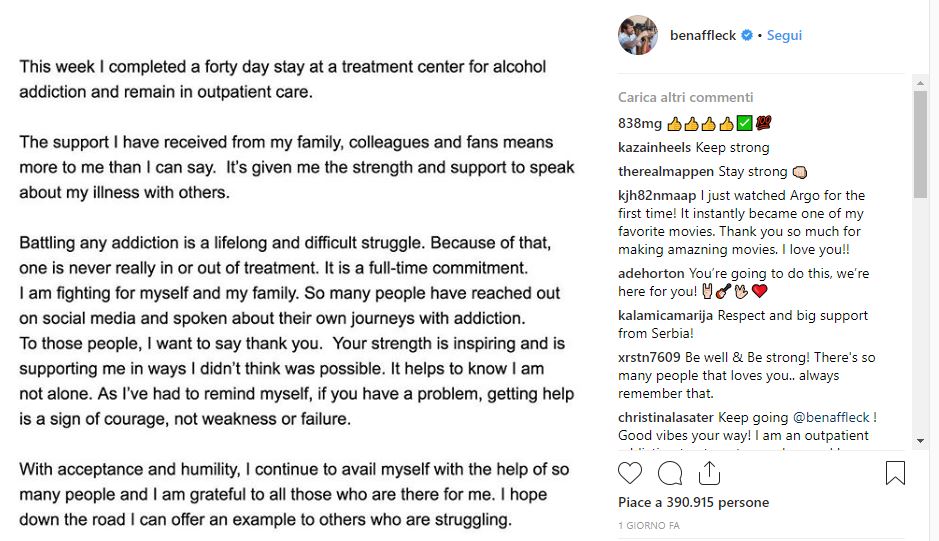Open benaffleck profile picture
The height and width of the screenshot is (541, 939).
click(x=638, y=35)
